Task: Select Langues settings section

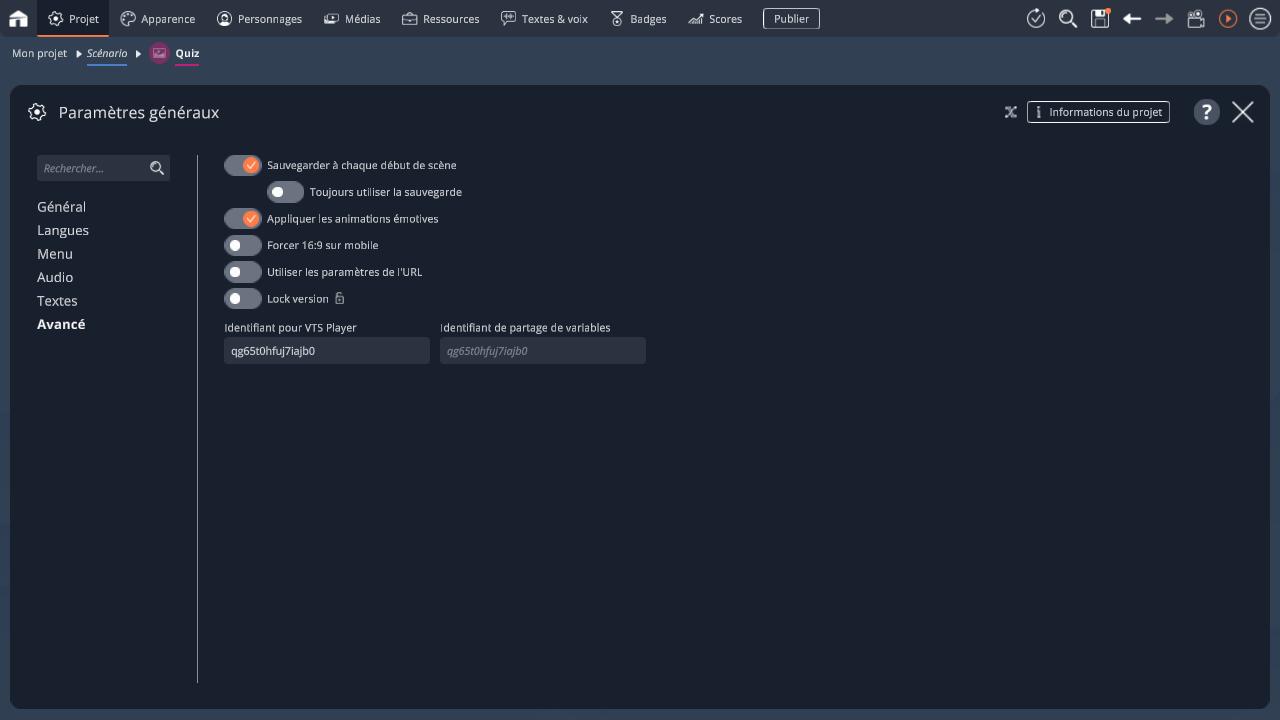Action: click(x=63, y=230)
